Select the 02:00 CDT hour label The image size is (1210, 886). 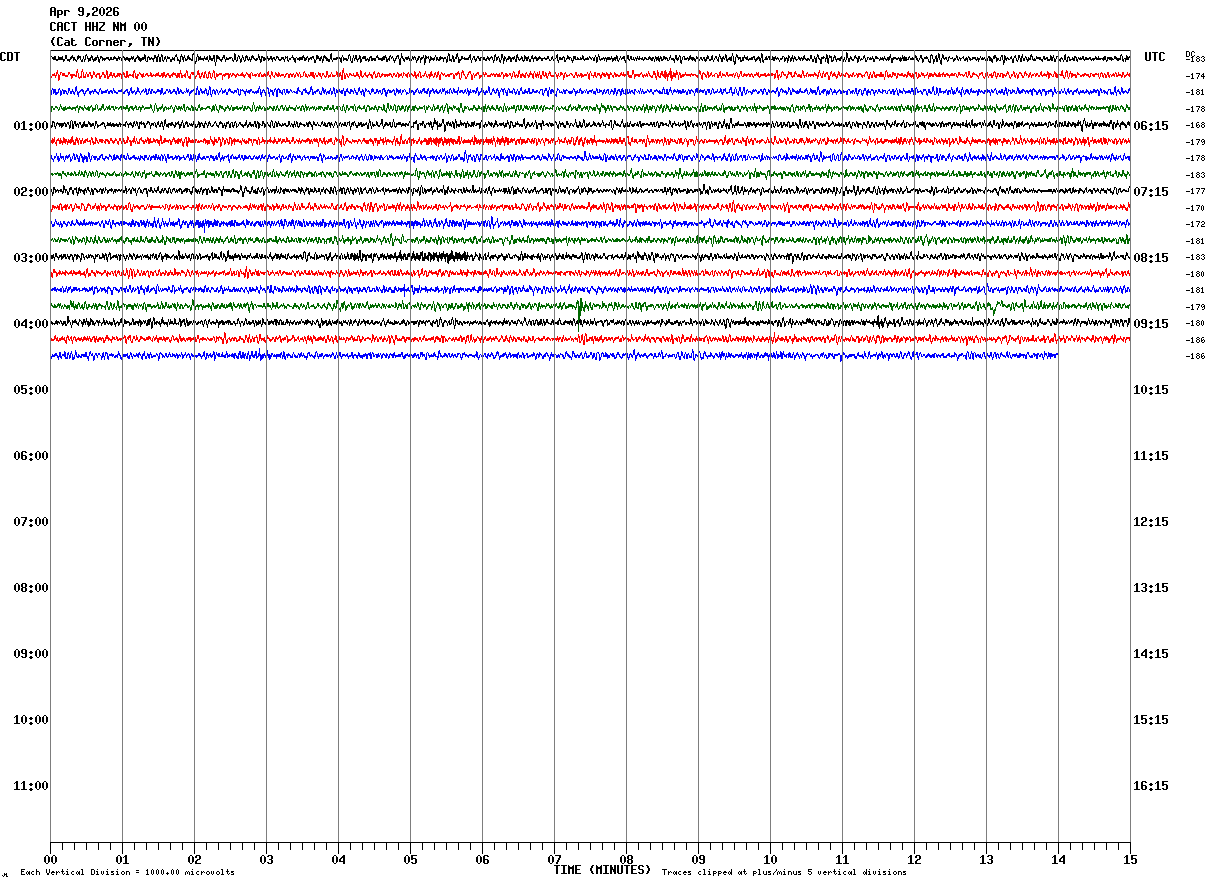point(31,192)
